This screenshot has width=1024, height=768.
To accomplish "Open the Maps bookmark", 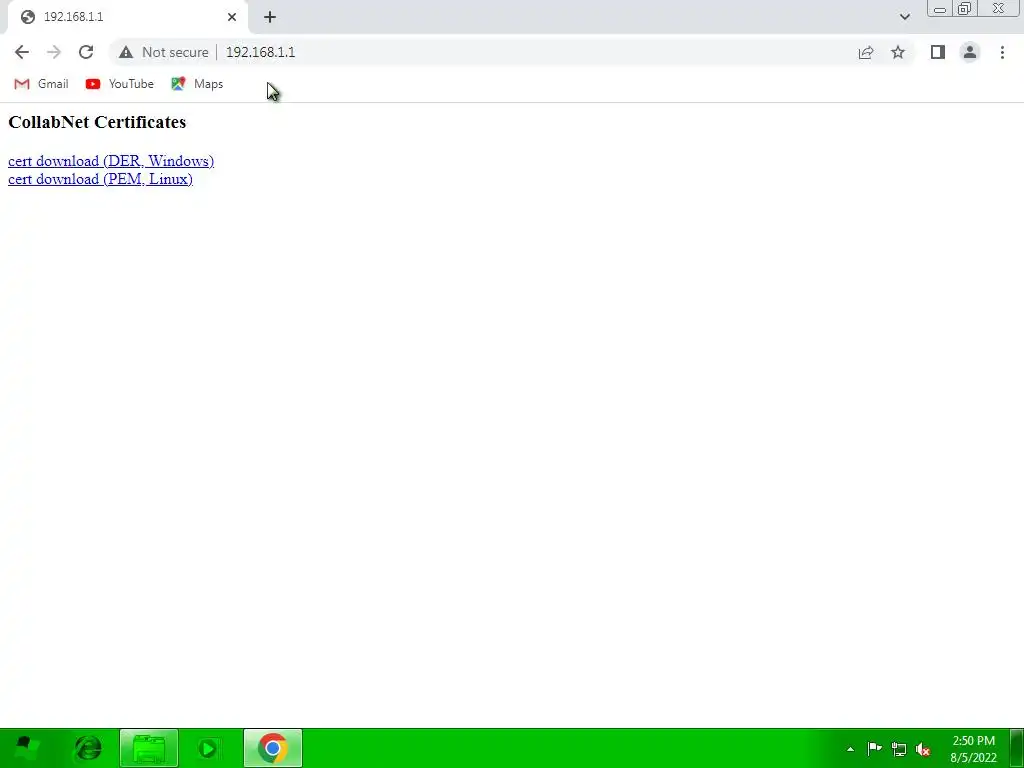I will 197,84.
